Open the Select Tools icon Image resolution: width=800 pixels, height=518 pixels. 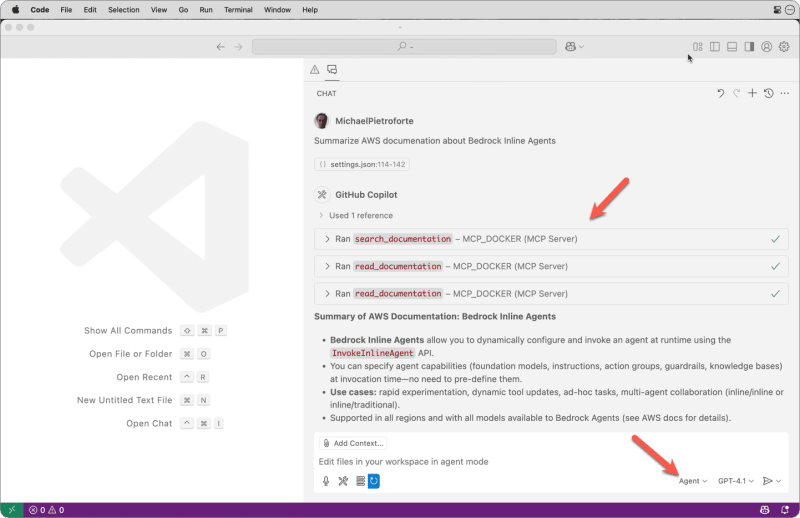[x=343, y=481]
